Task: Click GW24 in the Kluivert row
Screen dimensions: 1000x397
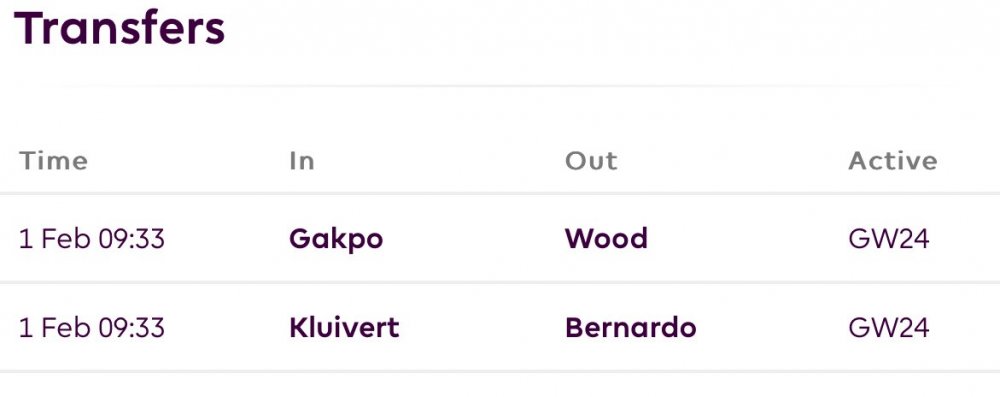Action: [x=888, y=328]
